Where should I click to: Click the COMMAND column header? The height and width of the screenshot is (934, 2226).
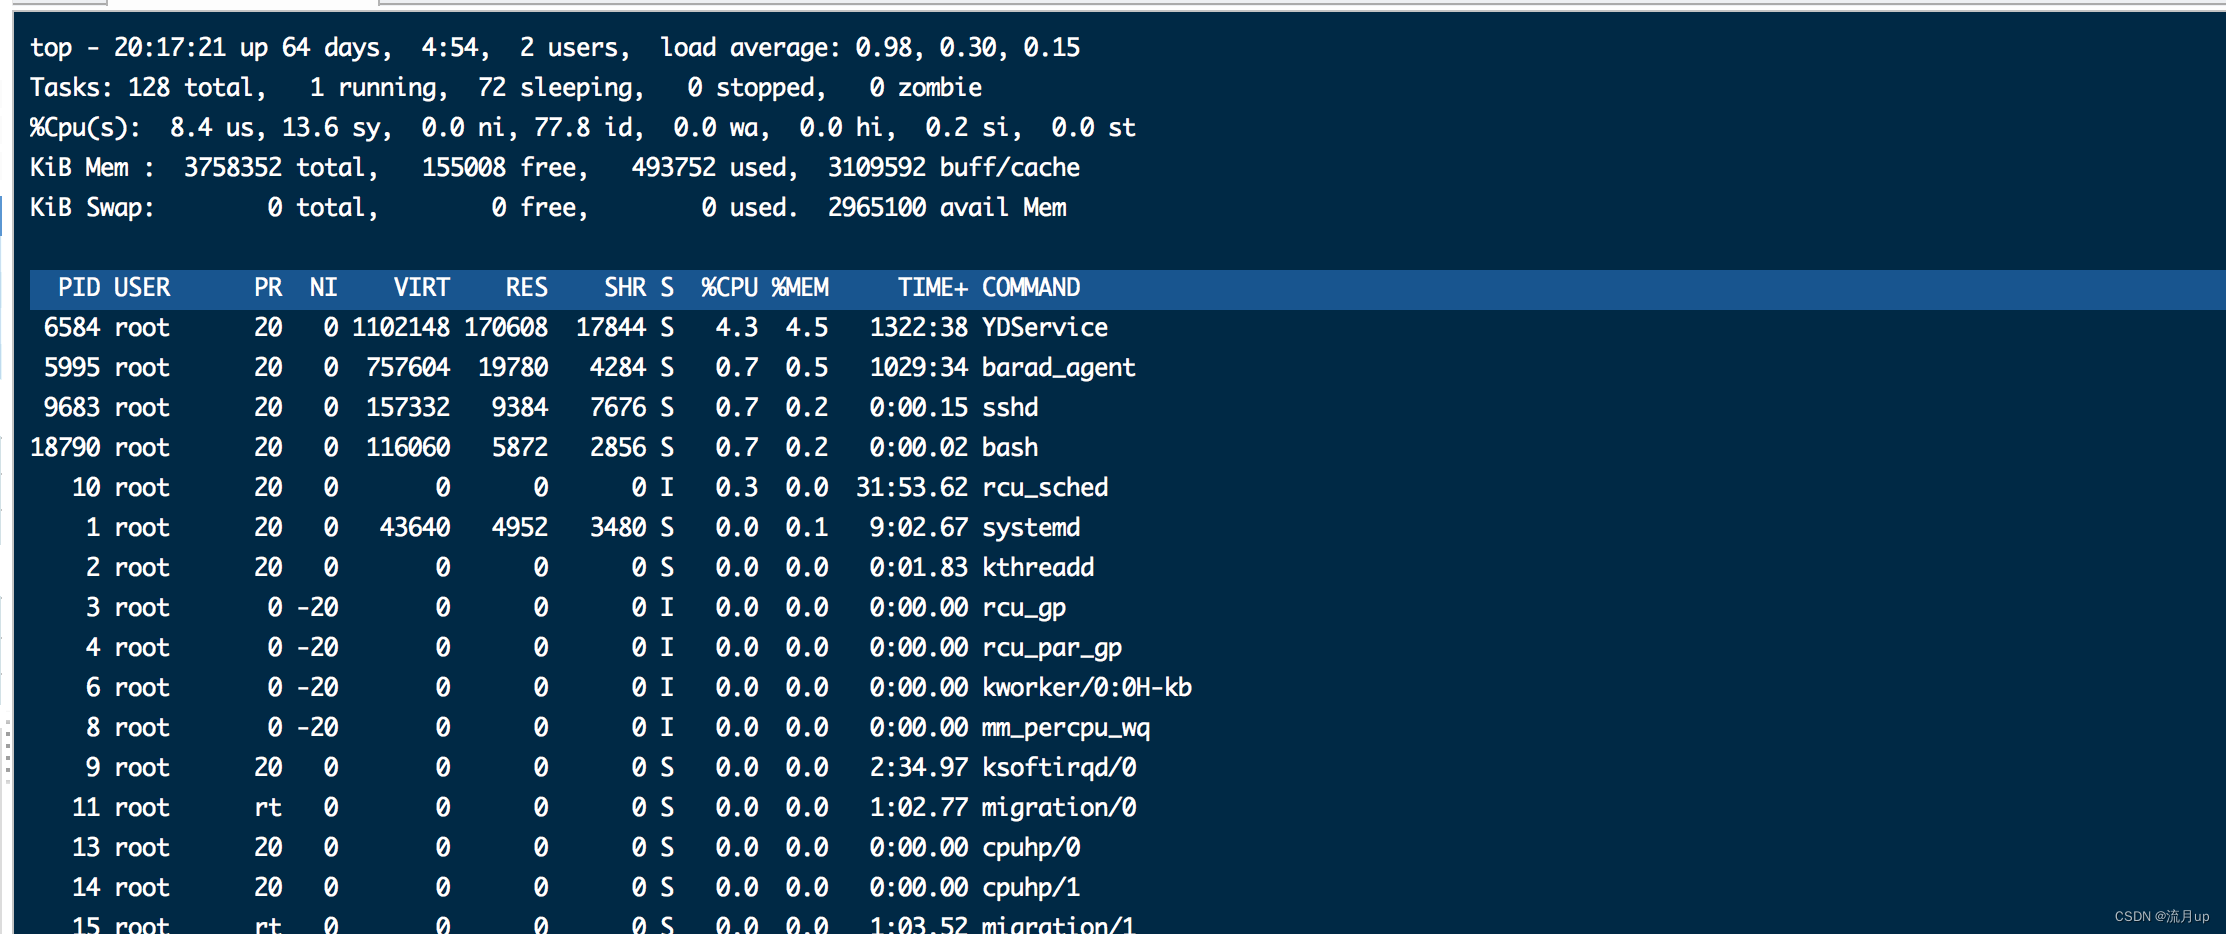[x=1031, y=288]
